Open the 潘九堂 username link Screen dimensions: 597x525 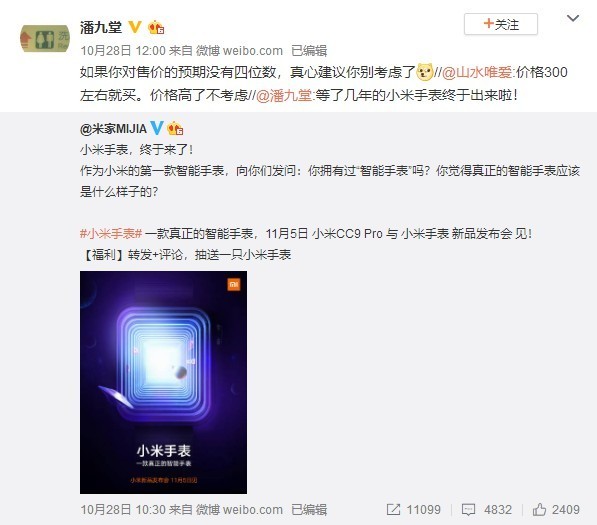[x=101, y=27]
